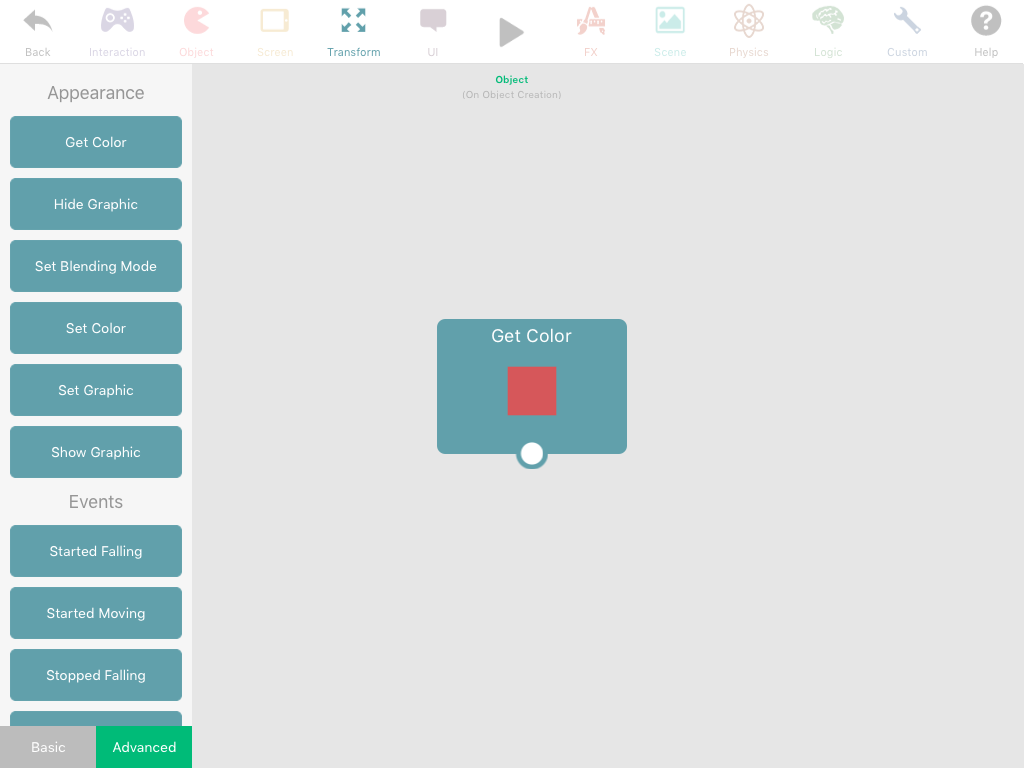Image resolution: width=1024 pixels, height=768 pixels.
Task: Select the Transform arrows icon
Action: [x=353, y=22]
